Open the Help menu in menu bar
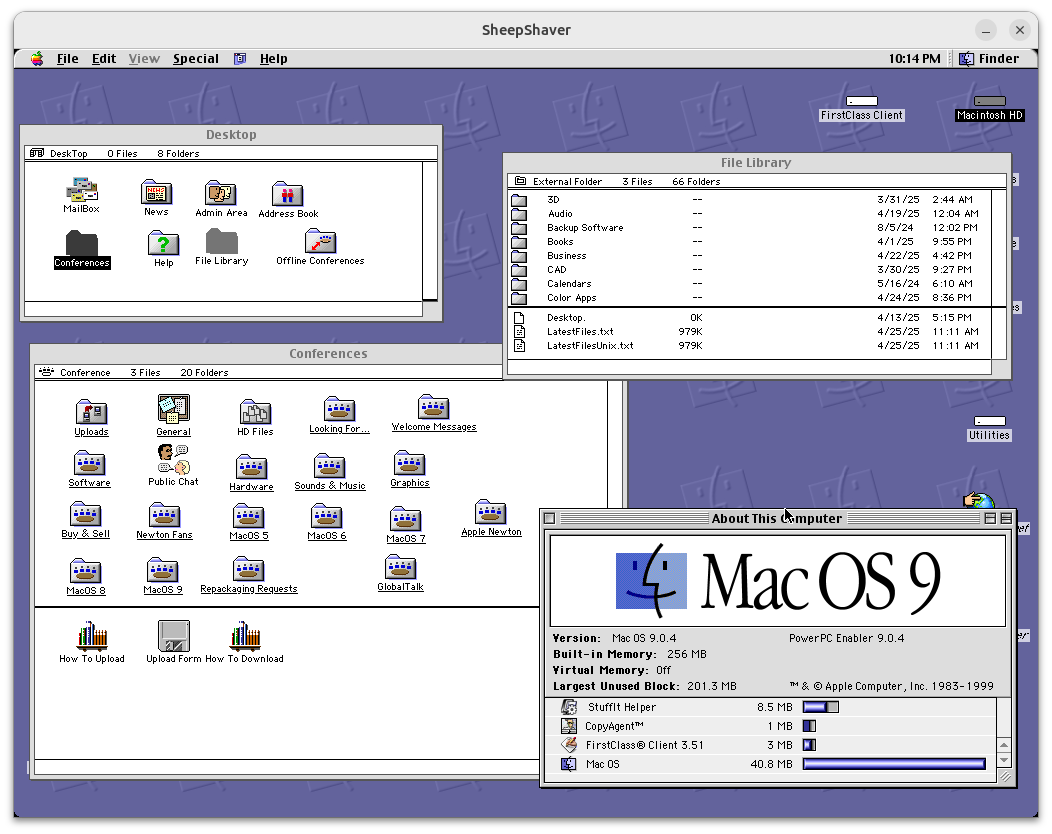This screenshot has width=1052, height=834. tap(274, 58)
